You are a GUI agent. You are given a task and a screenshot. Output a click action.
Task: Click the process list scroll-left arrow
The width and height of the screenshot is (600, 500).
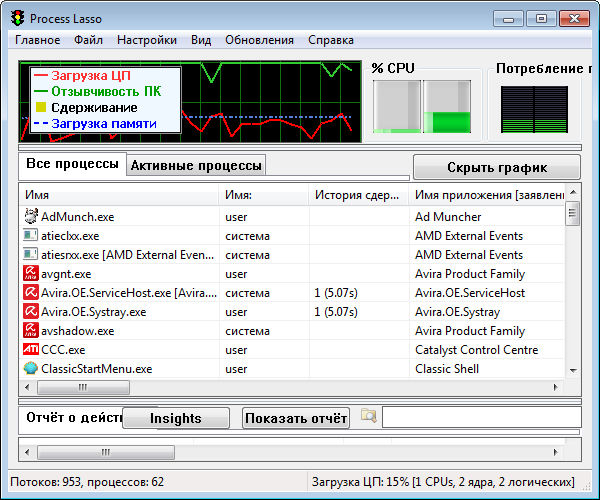pyautogui.click(x=27, y=387)
